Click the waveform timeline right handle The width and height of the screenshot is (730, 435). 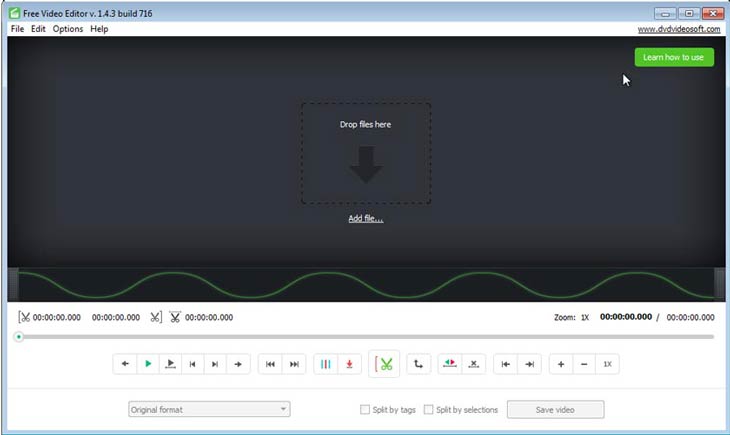pos(719,284)
